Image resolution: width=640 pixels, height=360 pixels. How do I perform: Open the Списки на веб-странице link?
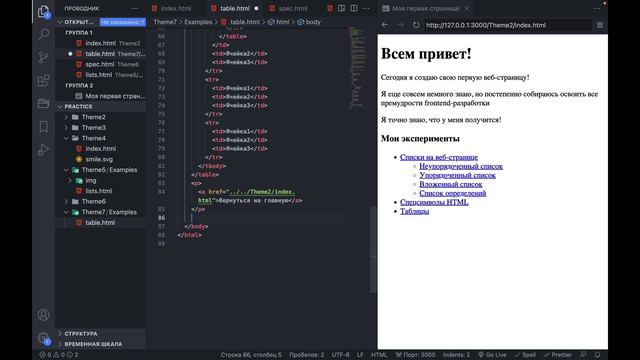[439, 157]
